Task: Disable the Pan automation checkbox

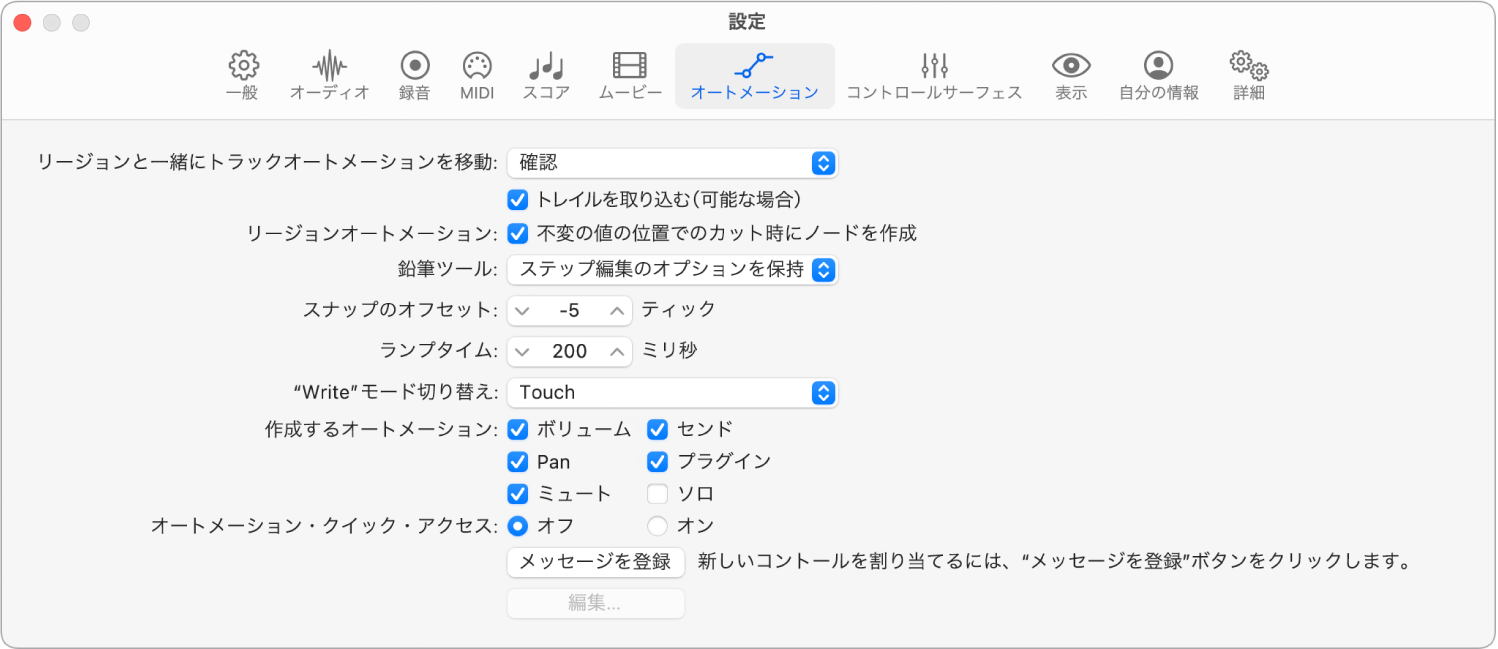Action: click(517, 461)
